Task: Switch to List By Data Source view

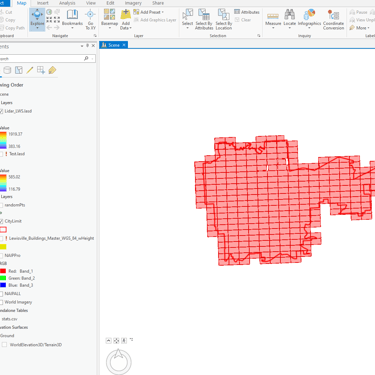Action: pyautogui.click(x=7, y=70)
